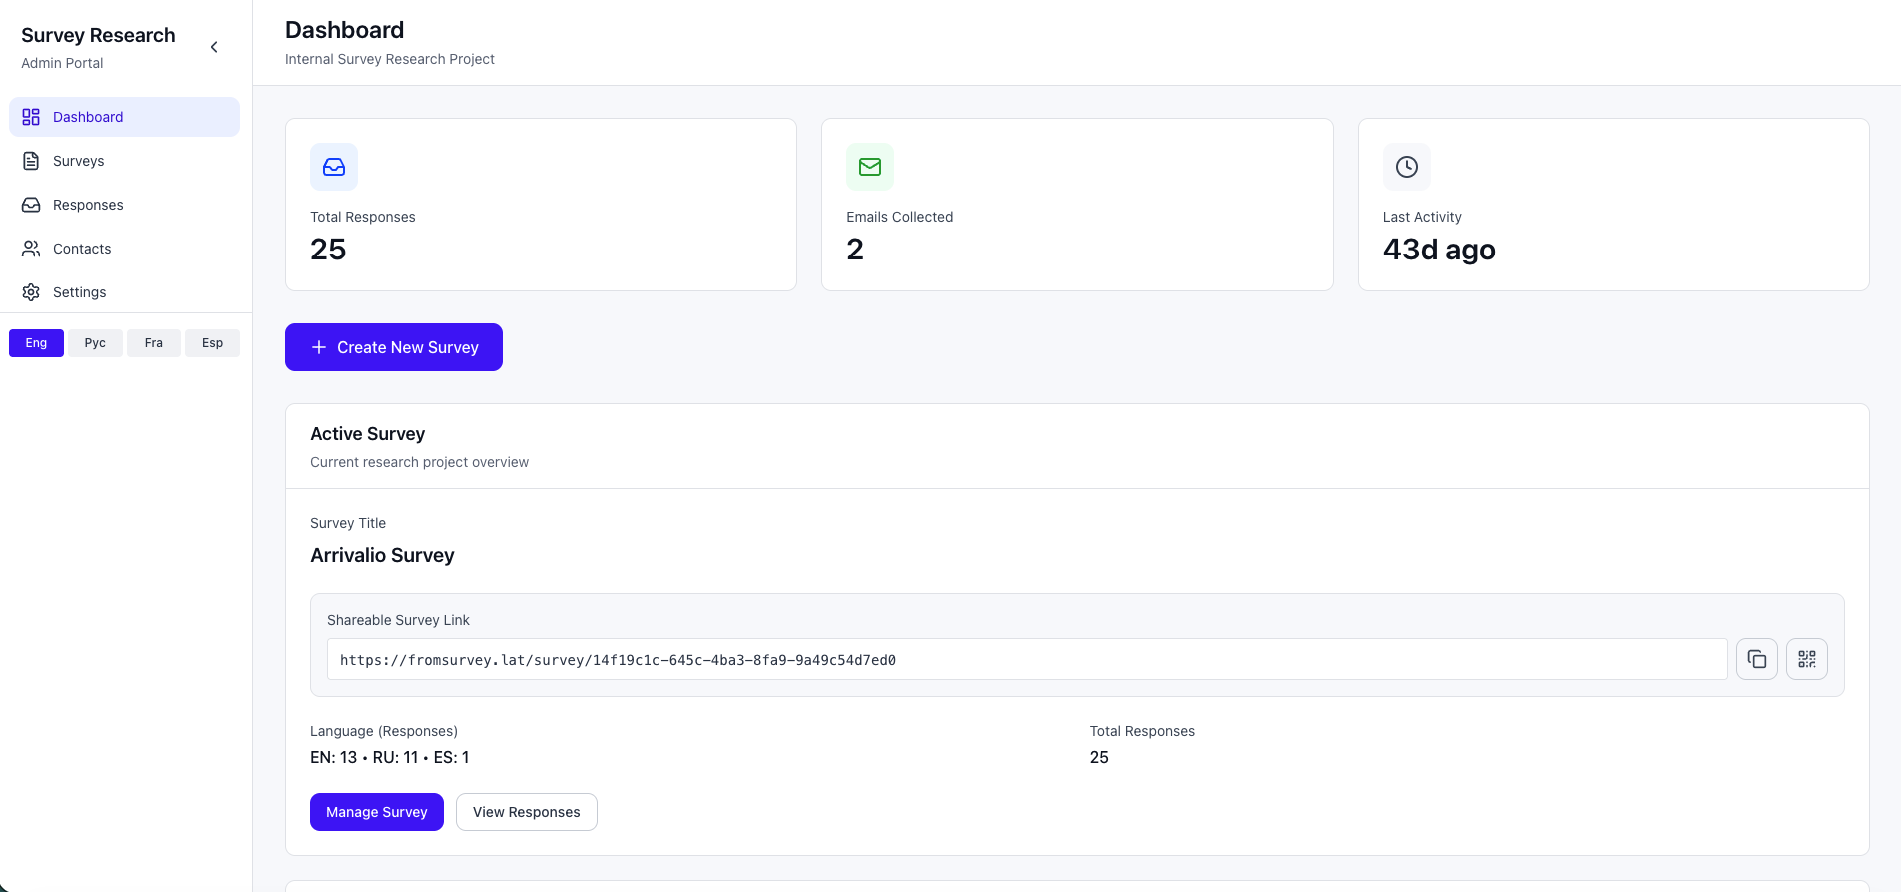The height and width of the screenshot is (892, 1901).
Task: Click the Manage Survey button
Action: [376, 812]
